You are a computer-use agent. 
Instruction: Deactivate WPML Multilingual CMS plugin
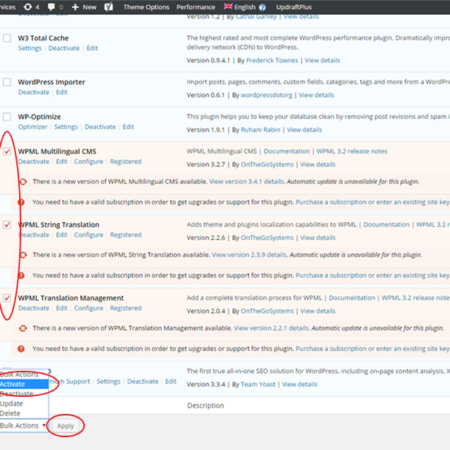pos(34,161)
